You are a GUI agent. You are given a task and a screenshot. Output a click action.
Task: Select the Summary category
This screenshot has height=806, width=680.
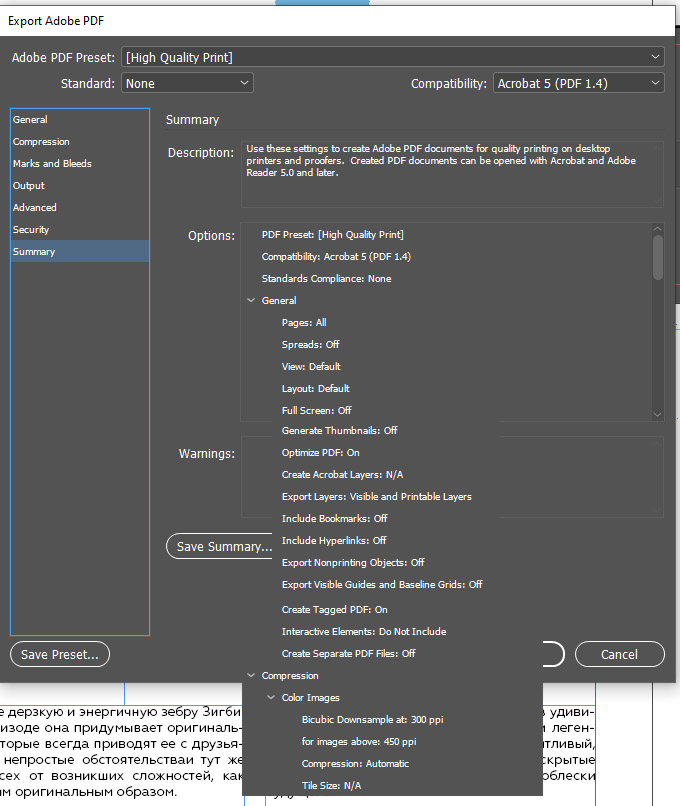tap(80, 251)
